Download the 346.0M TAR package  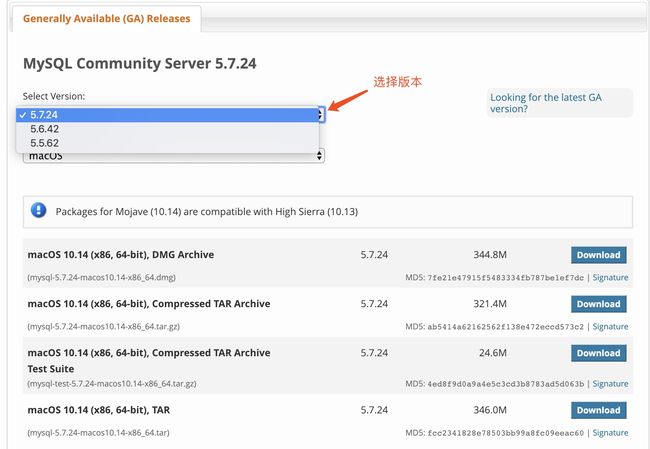click(x=599, y=410)
